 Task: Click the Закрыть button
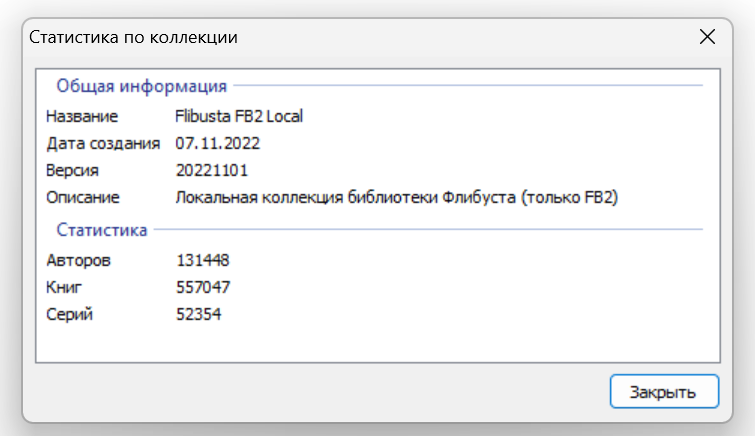coord(664,391)
